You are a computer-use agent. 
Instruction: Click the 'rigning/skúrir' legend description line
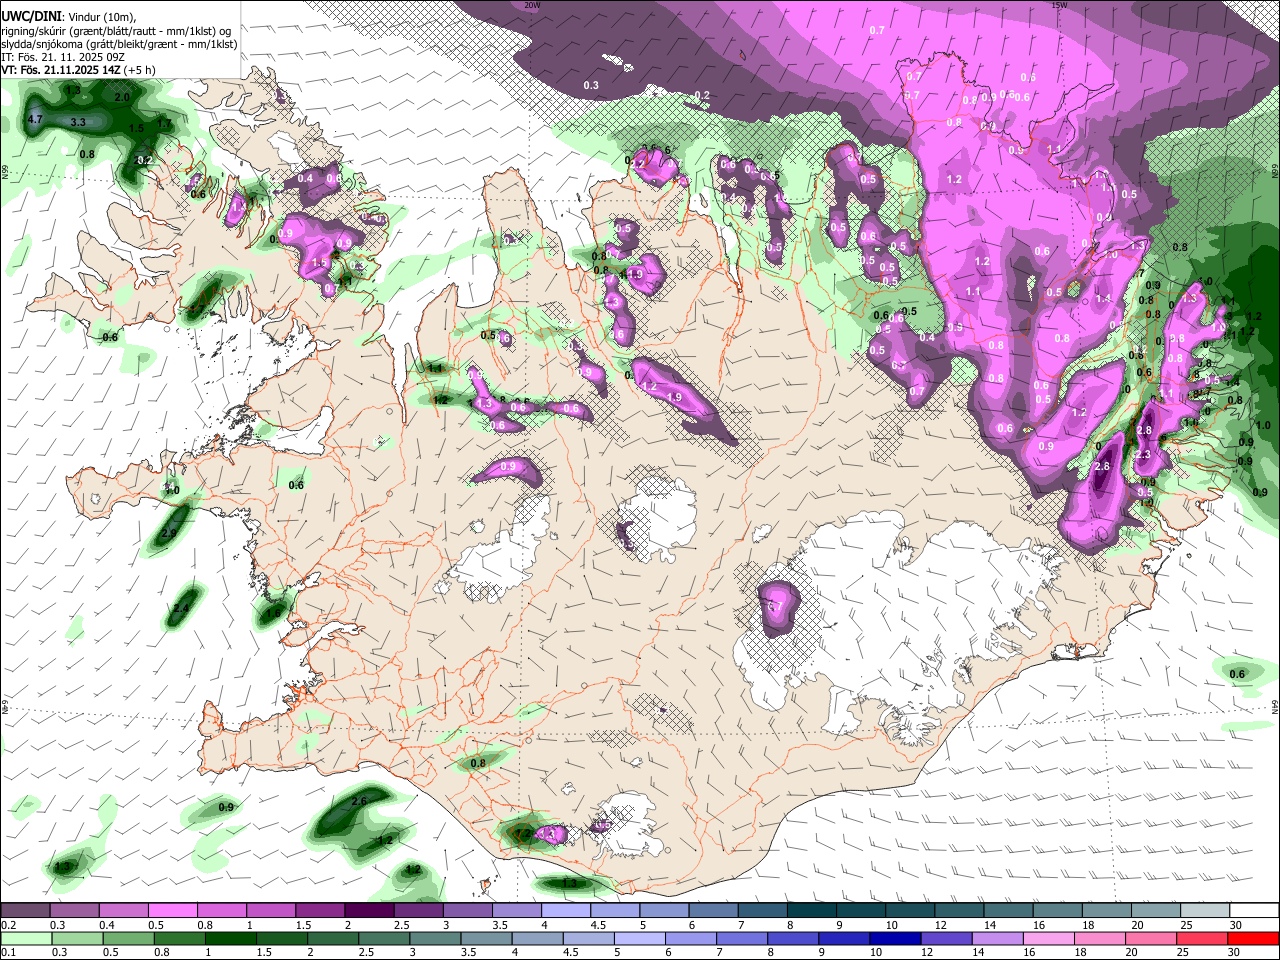tap(118, 31)
